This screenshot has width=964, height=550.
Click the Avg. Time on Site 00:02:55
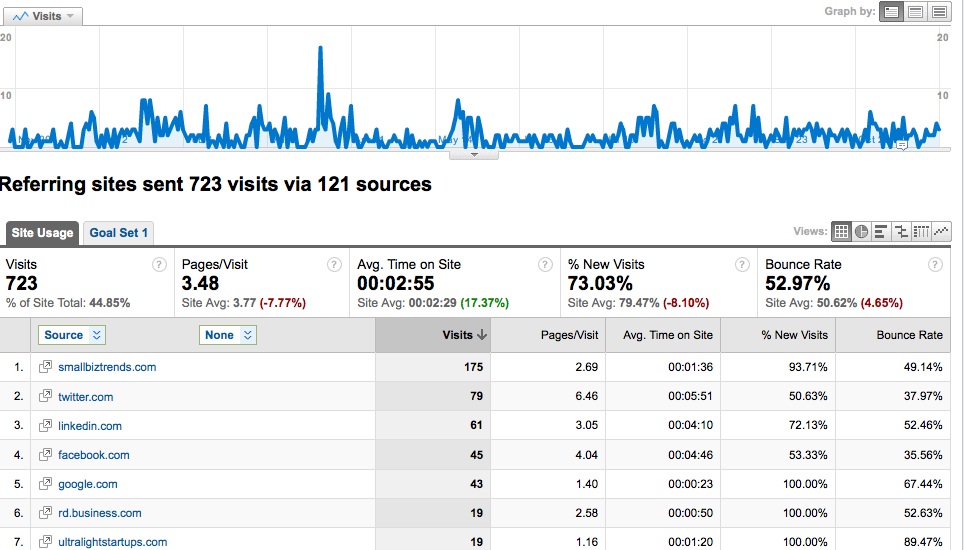pos(396,283)
